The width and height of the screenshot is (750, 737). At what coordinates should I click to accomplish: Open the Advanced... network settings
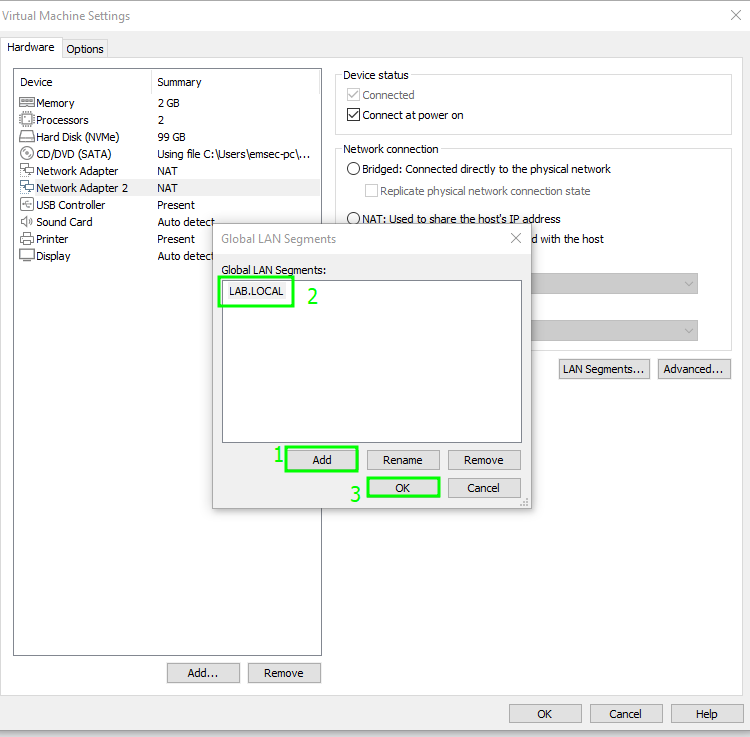point(694,369)
